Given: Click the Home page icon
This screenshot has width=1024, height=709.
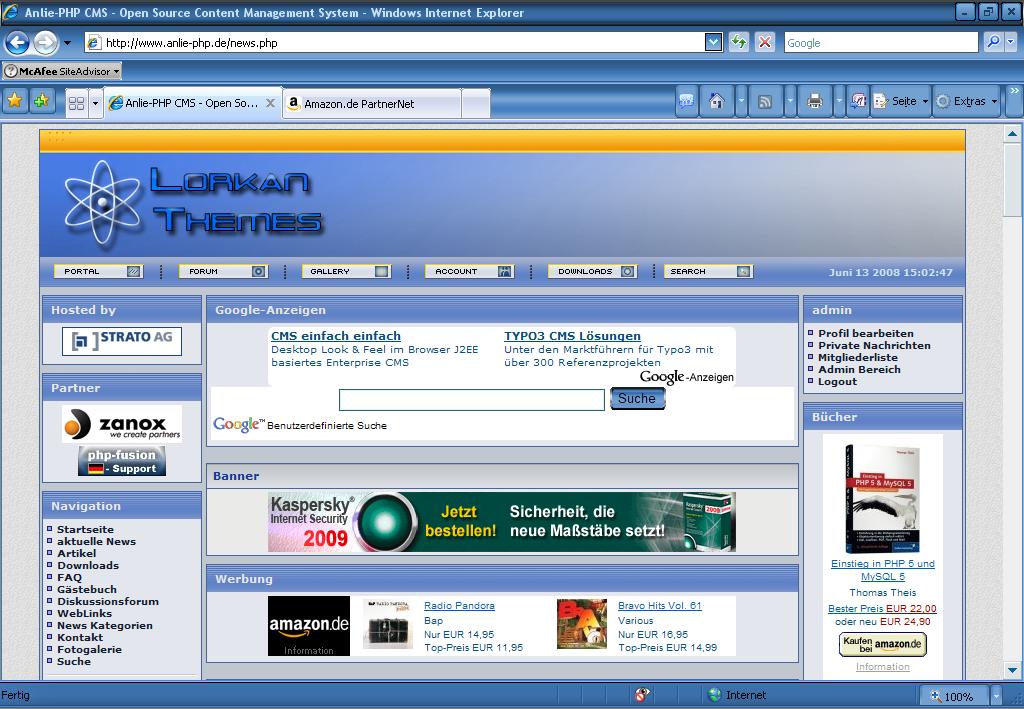Looking at the screenshot, I should click(x=716, y=101).
